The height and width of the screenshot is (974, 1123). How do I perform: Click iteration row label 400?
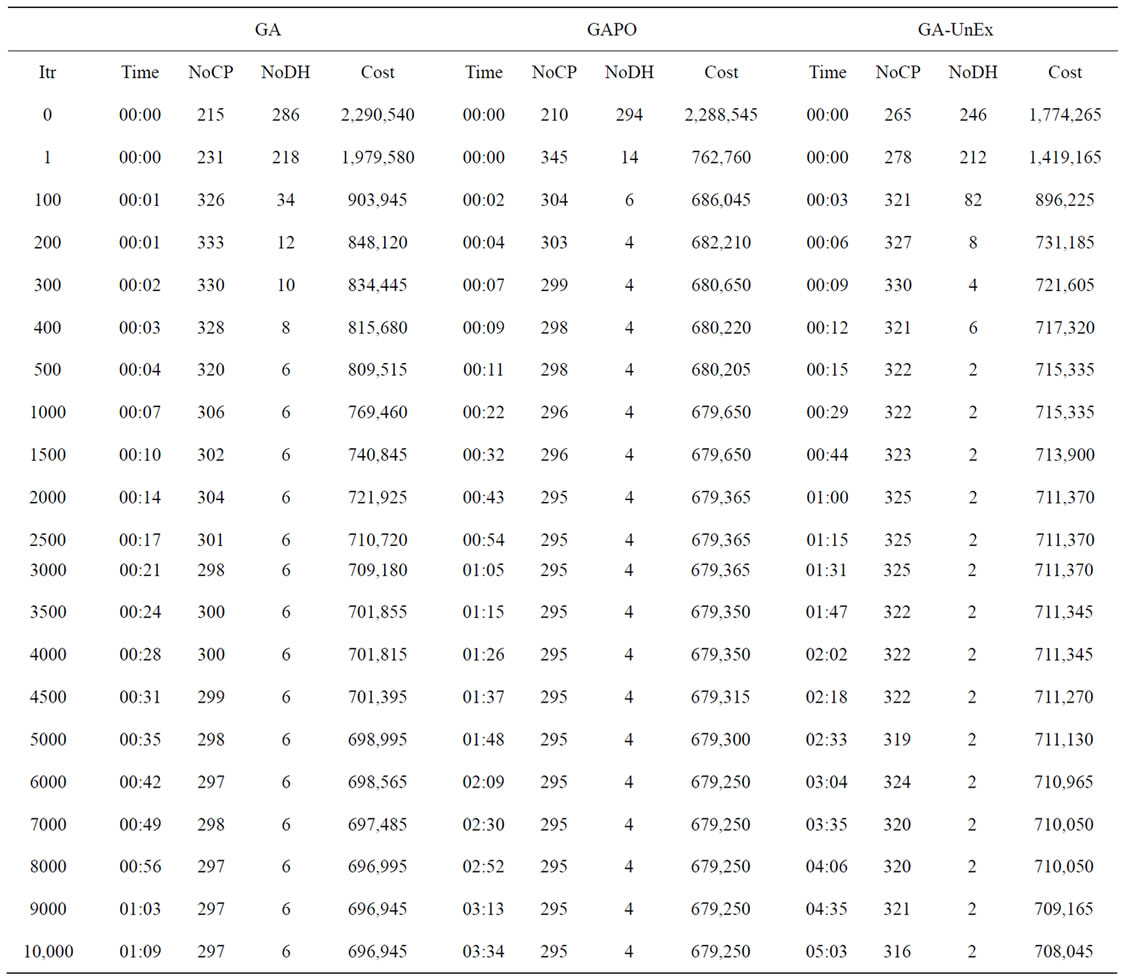pyautogui.click(x=47, y=327)
